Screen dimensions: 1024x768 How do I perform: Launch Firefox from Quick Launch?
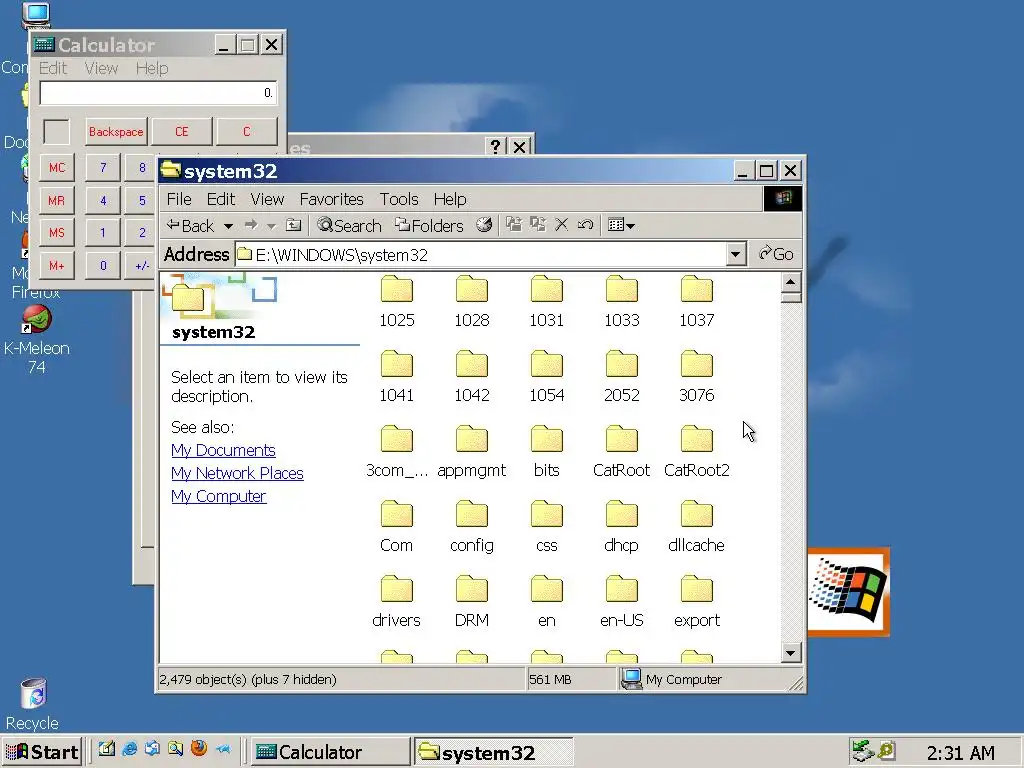click(199, 748)
